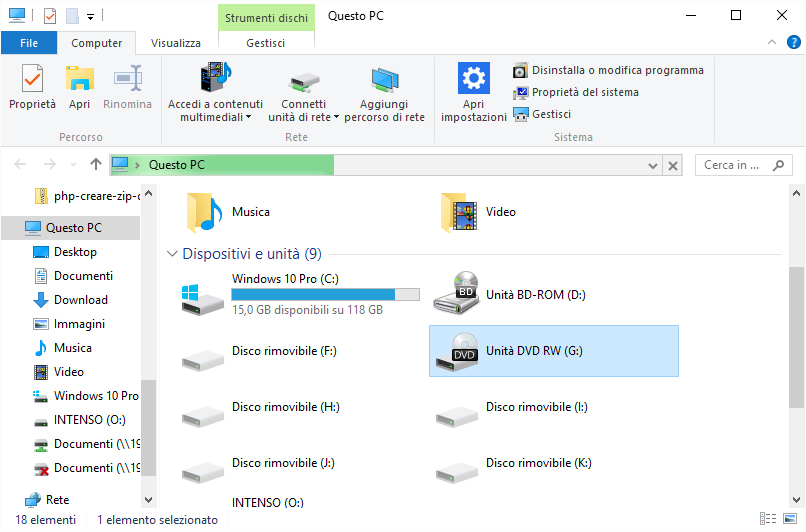The image size is (806, 532).
Task: Click navigation pane scroll down arrow
Action: 149,500
